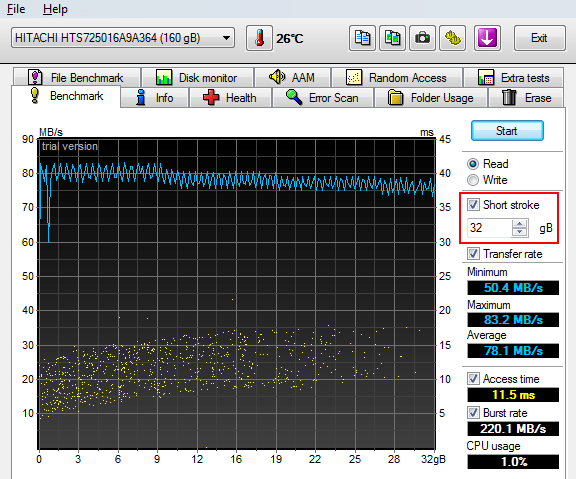Image resolution: width=576 pixels, height=479 pixels.
Task: Open the options wrench icon
Action: (453, 38)
